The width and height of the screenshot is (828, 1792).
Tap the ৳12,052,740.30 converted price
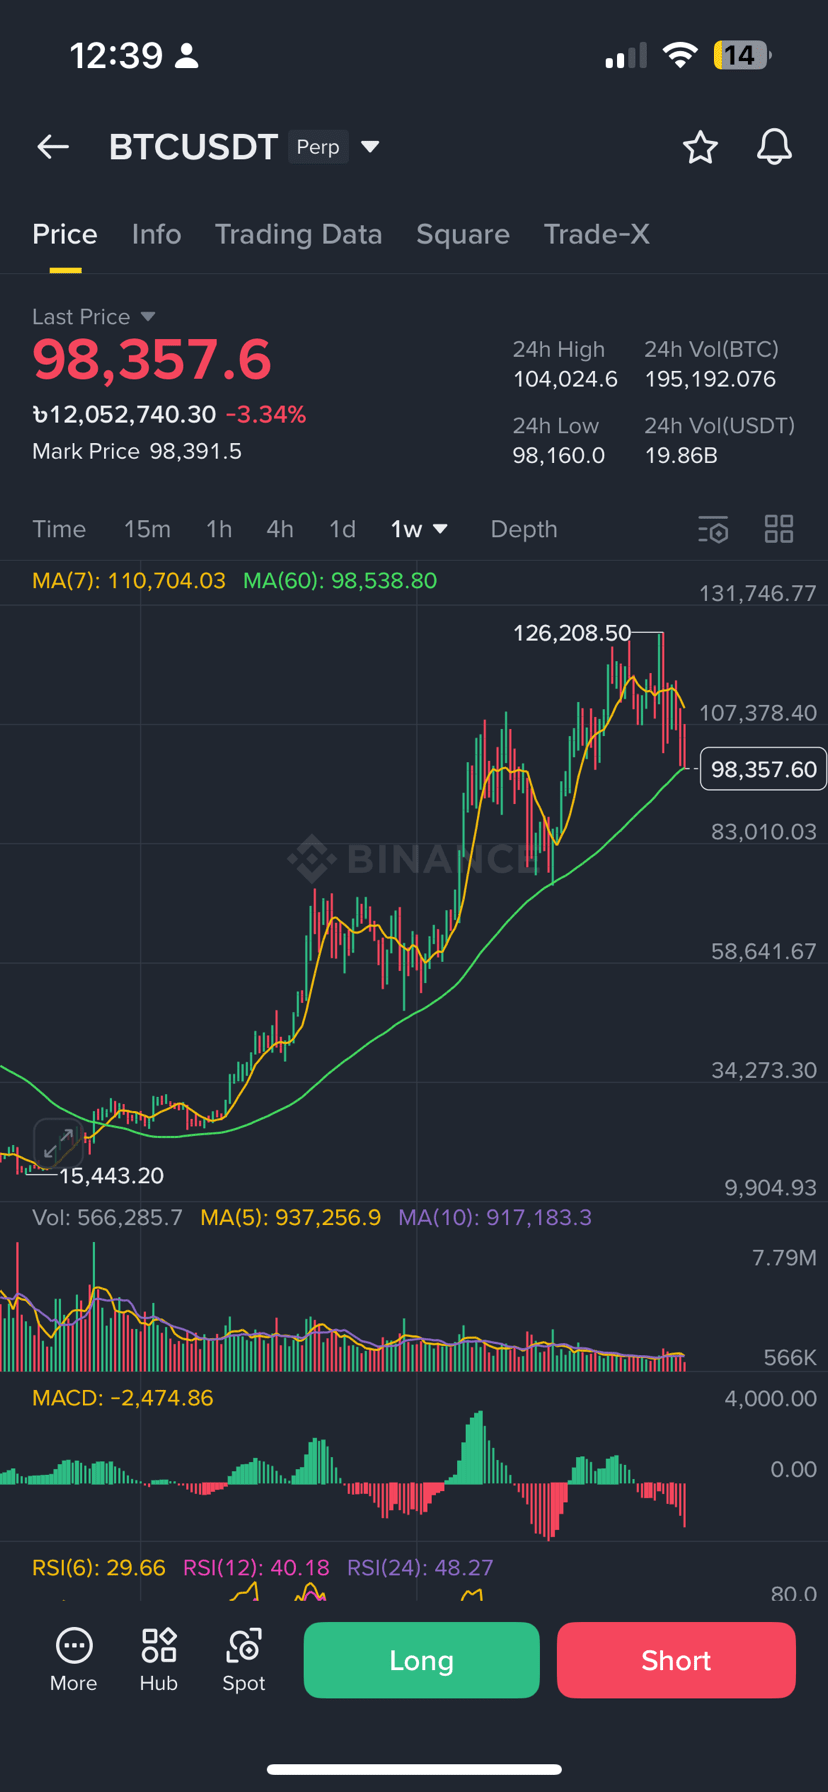[124, 414]
